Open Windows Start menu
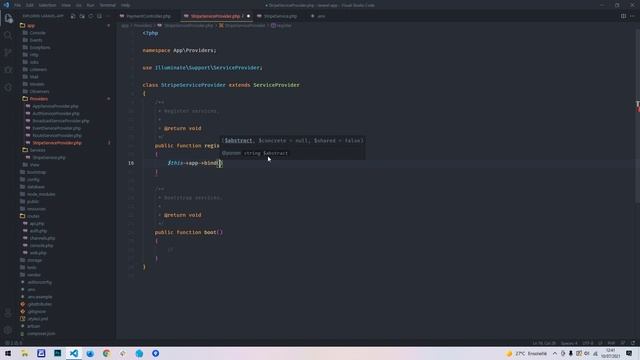640x360 pixels. [8, 353]
